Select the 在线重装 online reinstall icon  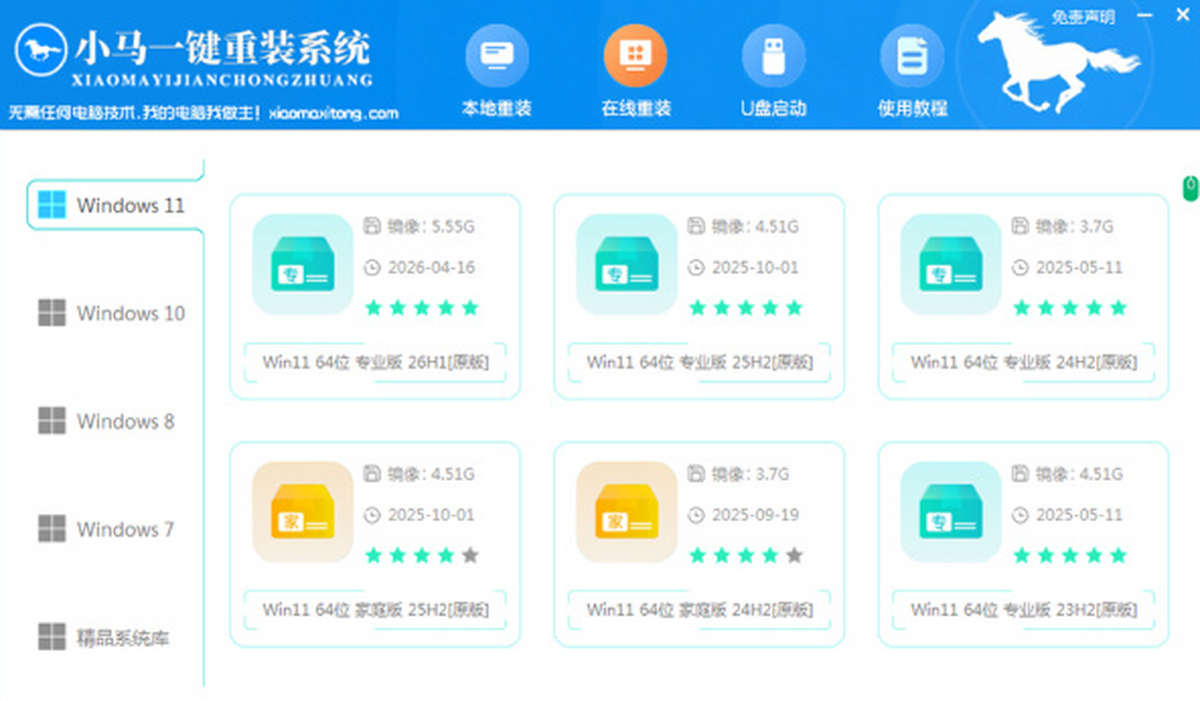635,54
